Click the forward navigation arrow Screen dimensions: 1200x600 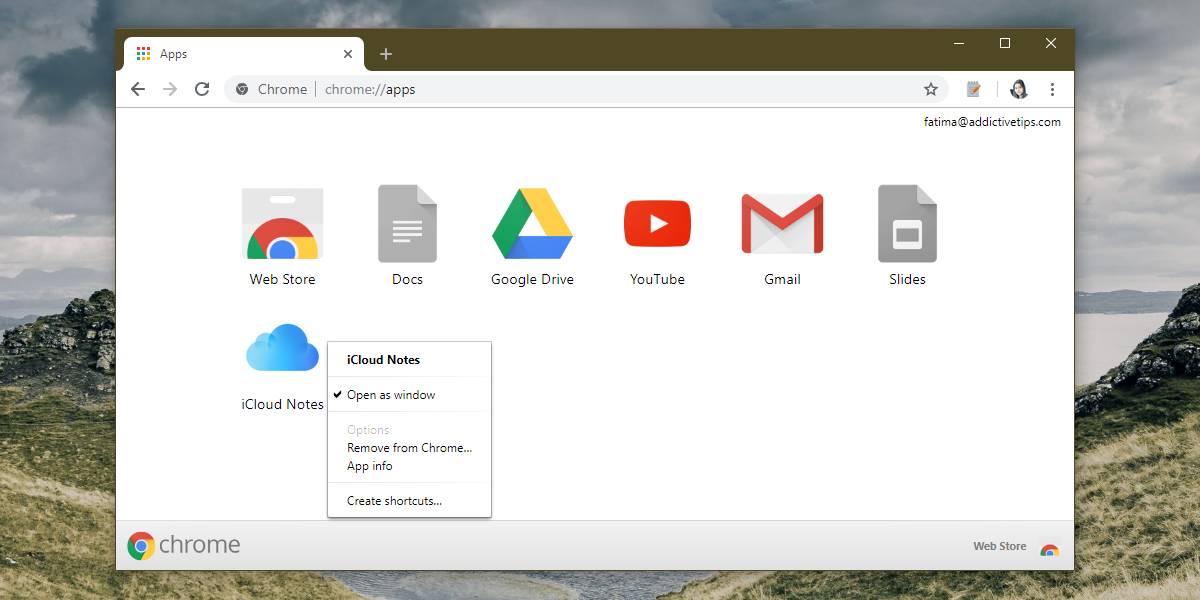(170, 89)
